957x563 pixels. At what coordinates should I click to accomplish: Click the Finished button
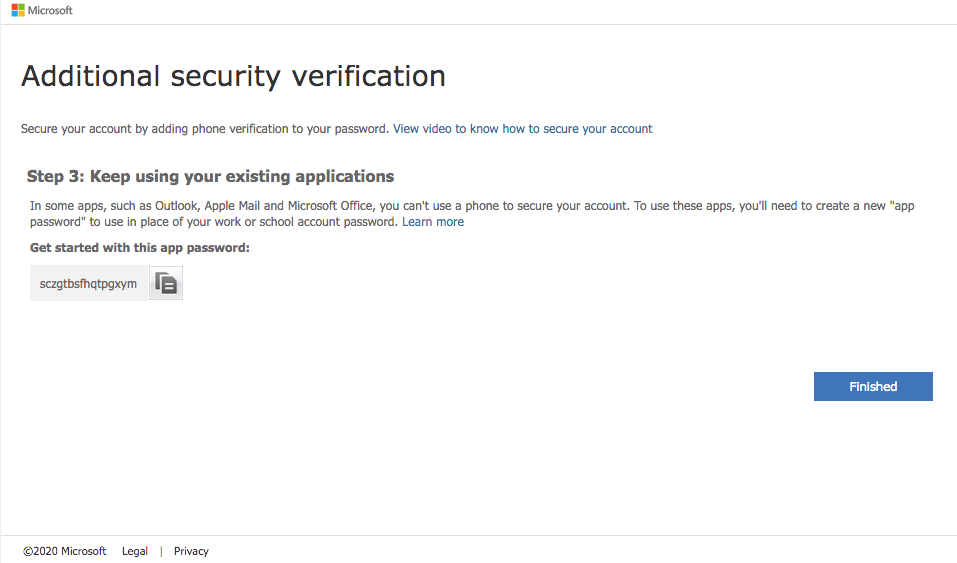[x=873, y=387]
